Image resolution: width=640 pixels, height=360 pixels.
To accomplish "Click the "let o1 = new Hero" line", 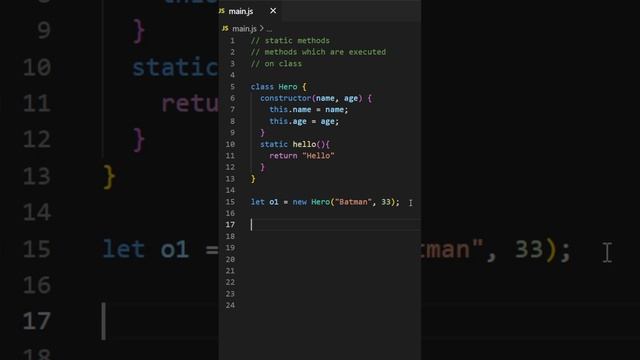I will coord(325,202).
